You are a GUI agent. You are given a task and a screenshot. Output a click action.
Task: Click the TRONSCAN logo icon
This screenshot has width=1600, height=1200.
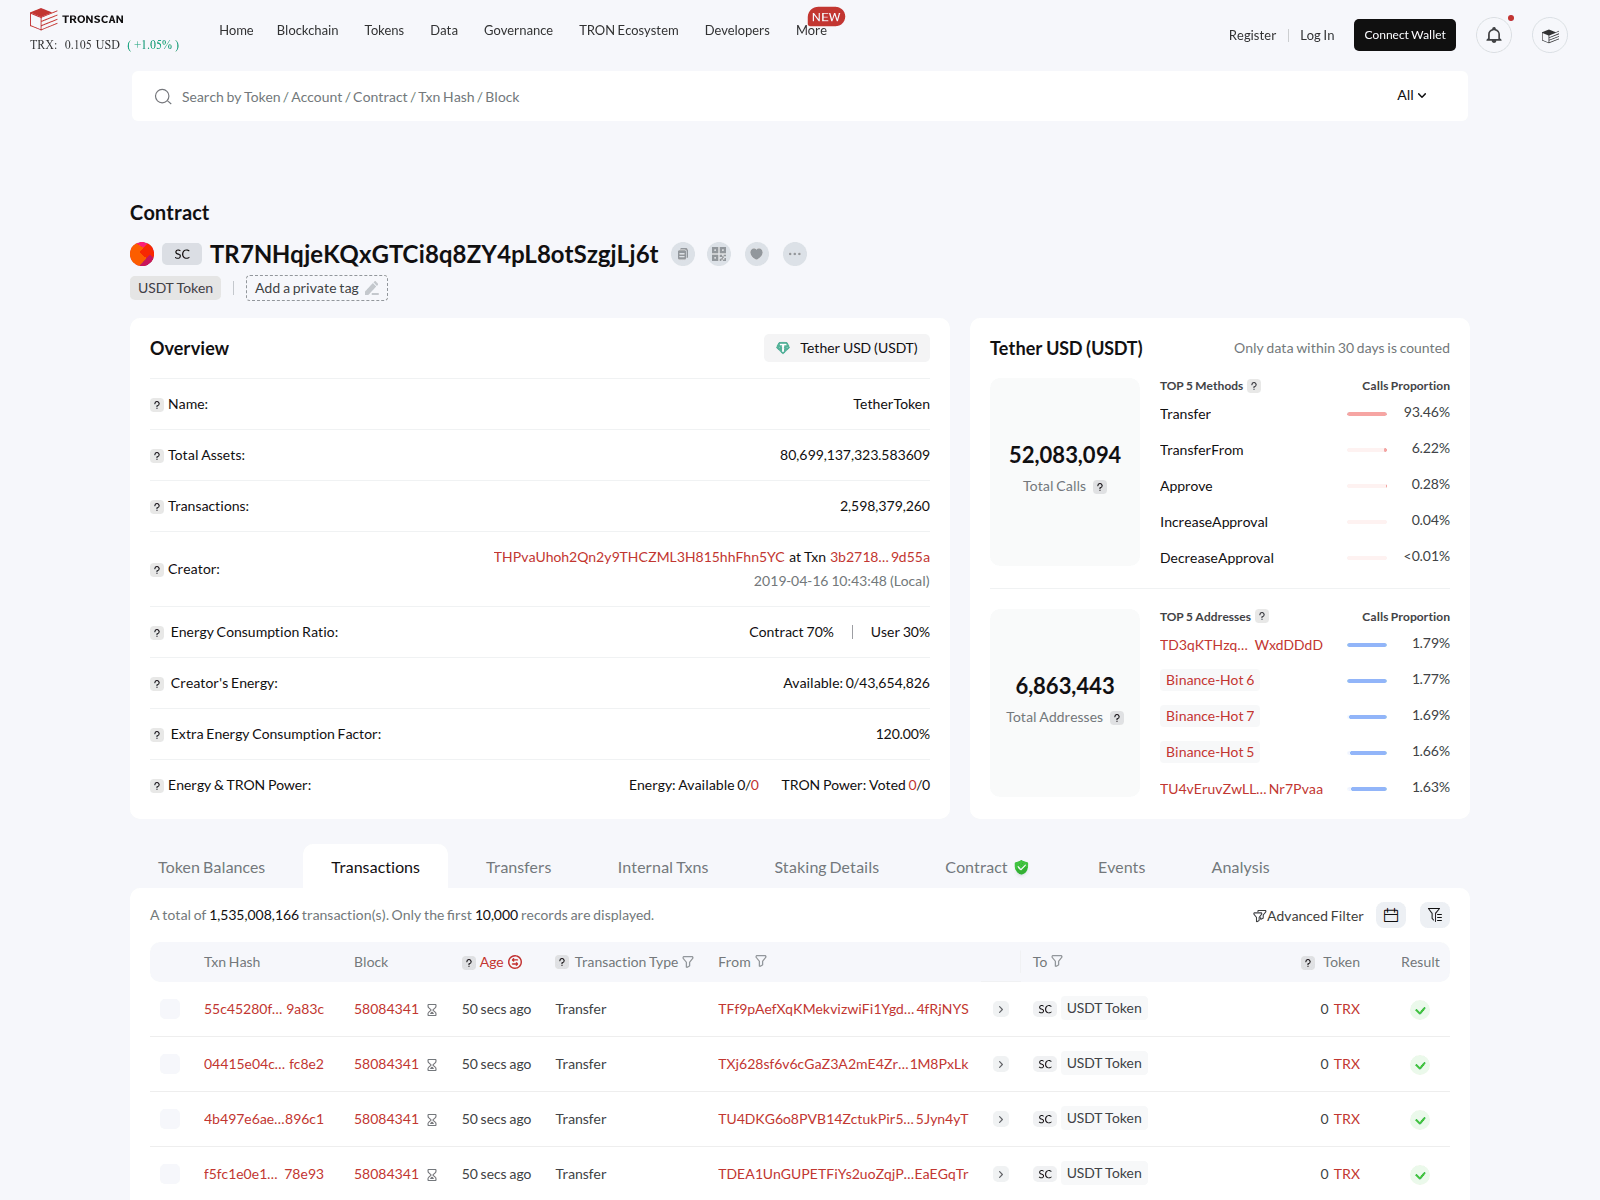(x=43, y=19)
